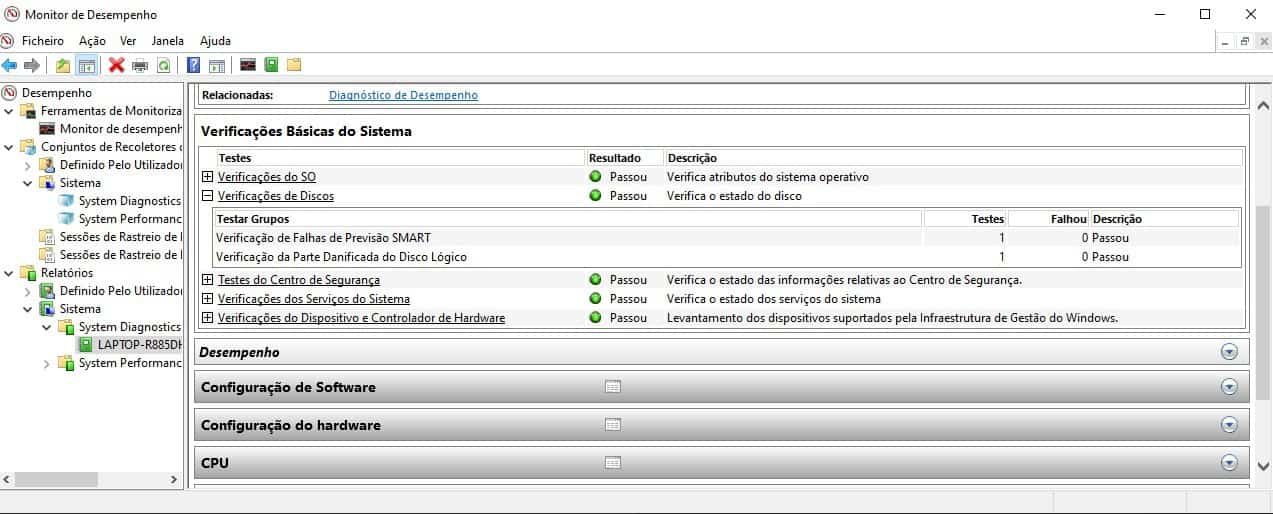The height and width of the screenshot is (514, 1273).
Task: Open help with the blue question-mark icon
Action: [194, 66]
